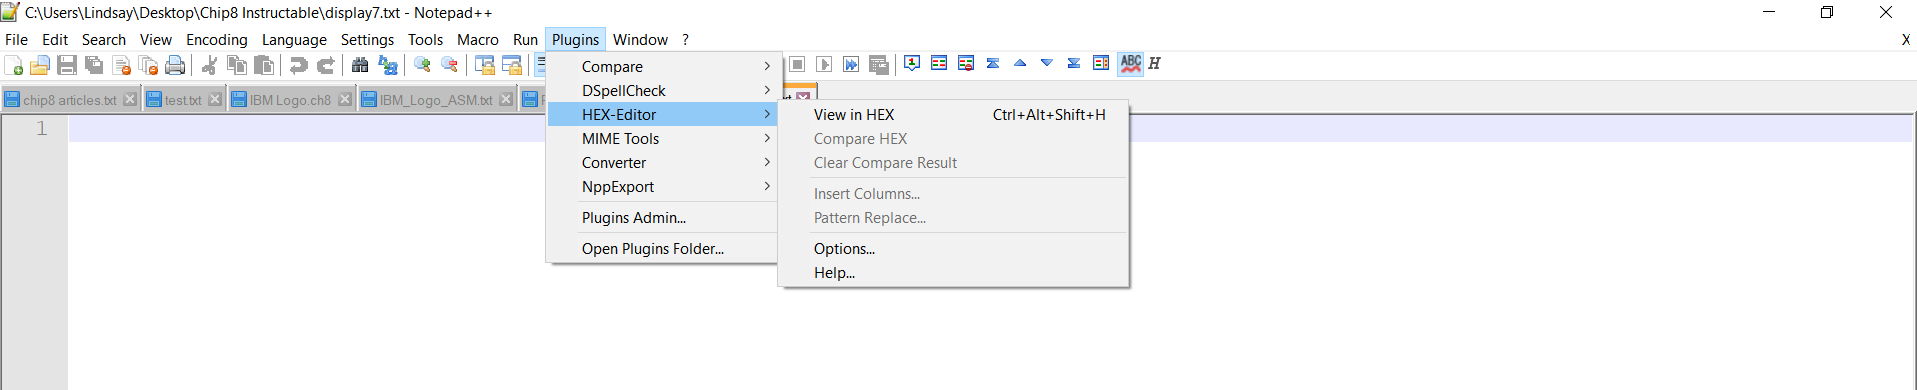The image size is (1917, 390).
Task: Click the New file toolbar icon
Action: [14, 65]
